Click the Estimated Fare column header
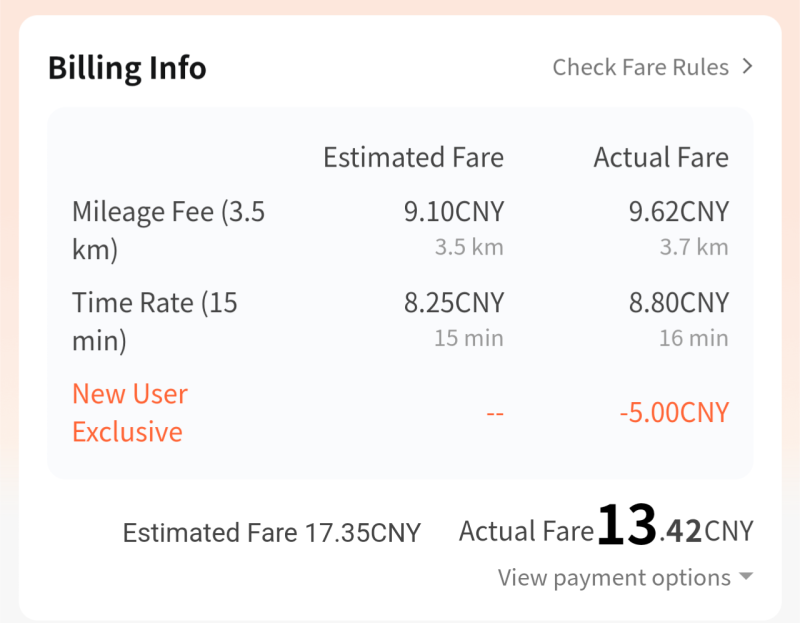Viewport: 800px width, 623px height. pyautogui.click(x=413, y=158)
